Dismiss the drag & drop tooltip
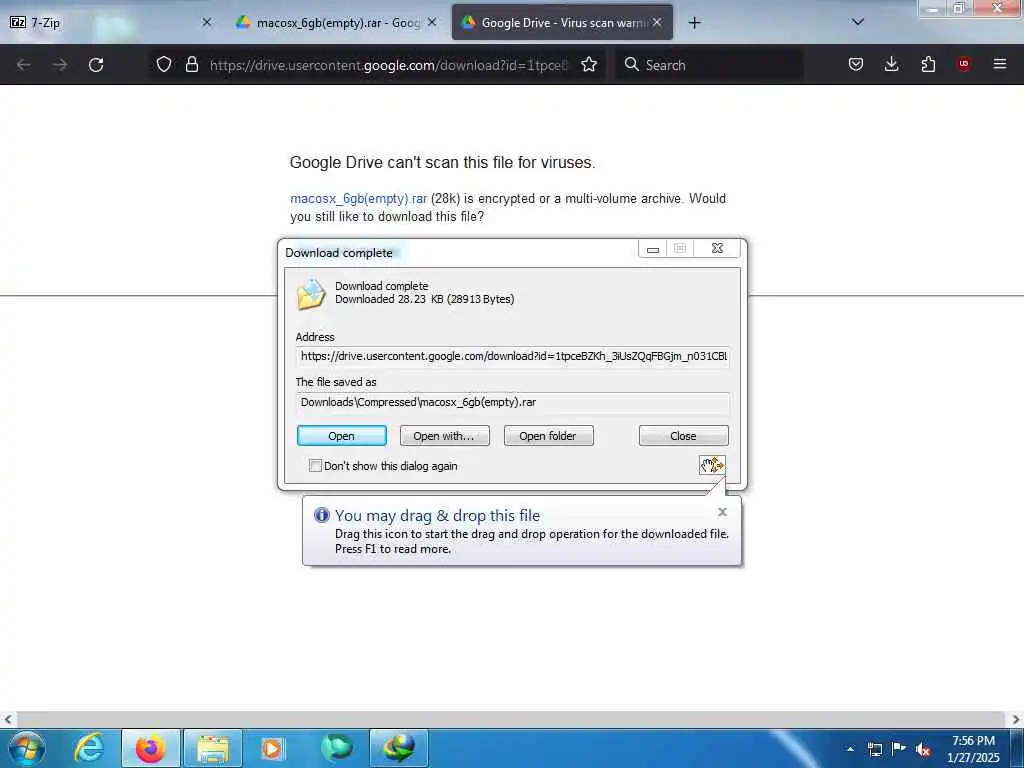 [x=722, y=512]
